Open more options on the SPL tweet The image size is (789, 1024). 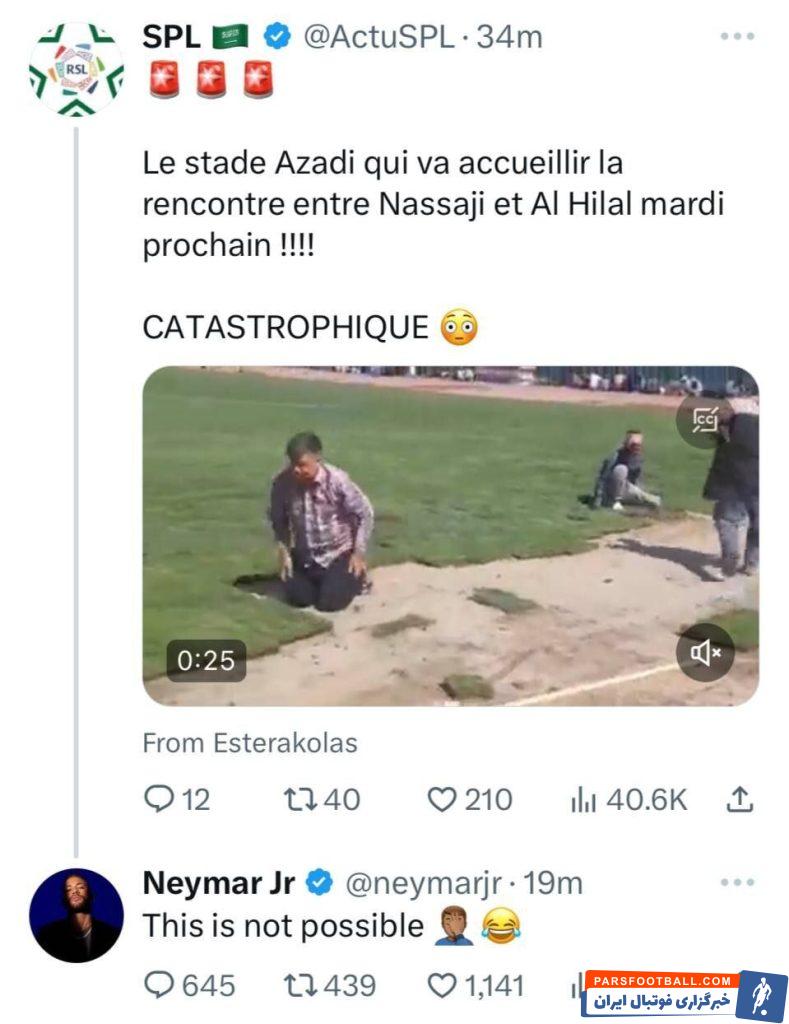point(737,37)
